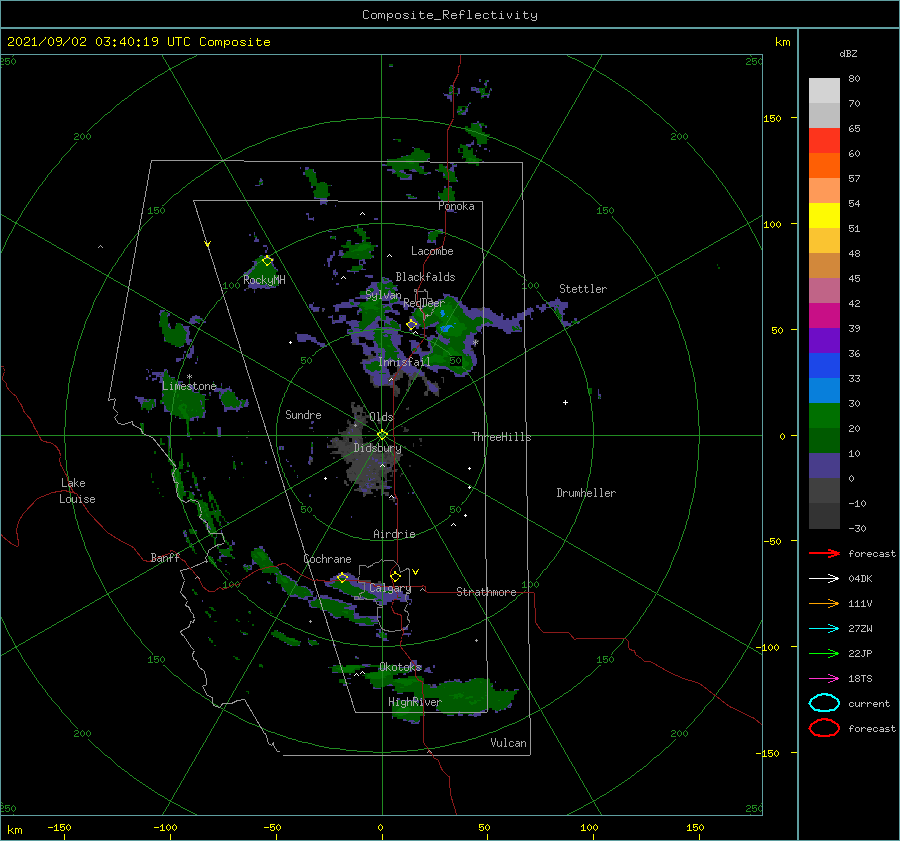The image size is (900, 841).
Task: Click the HighRiver label
Action: (414, 702)
